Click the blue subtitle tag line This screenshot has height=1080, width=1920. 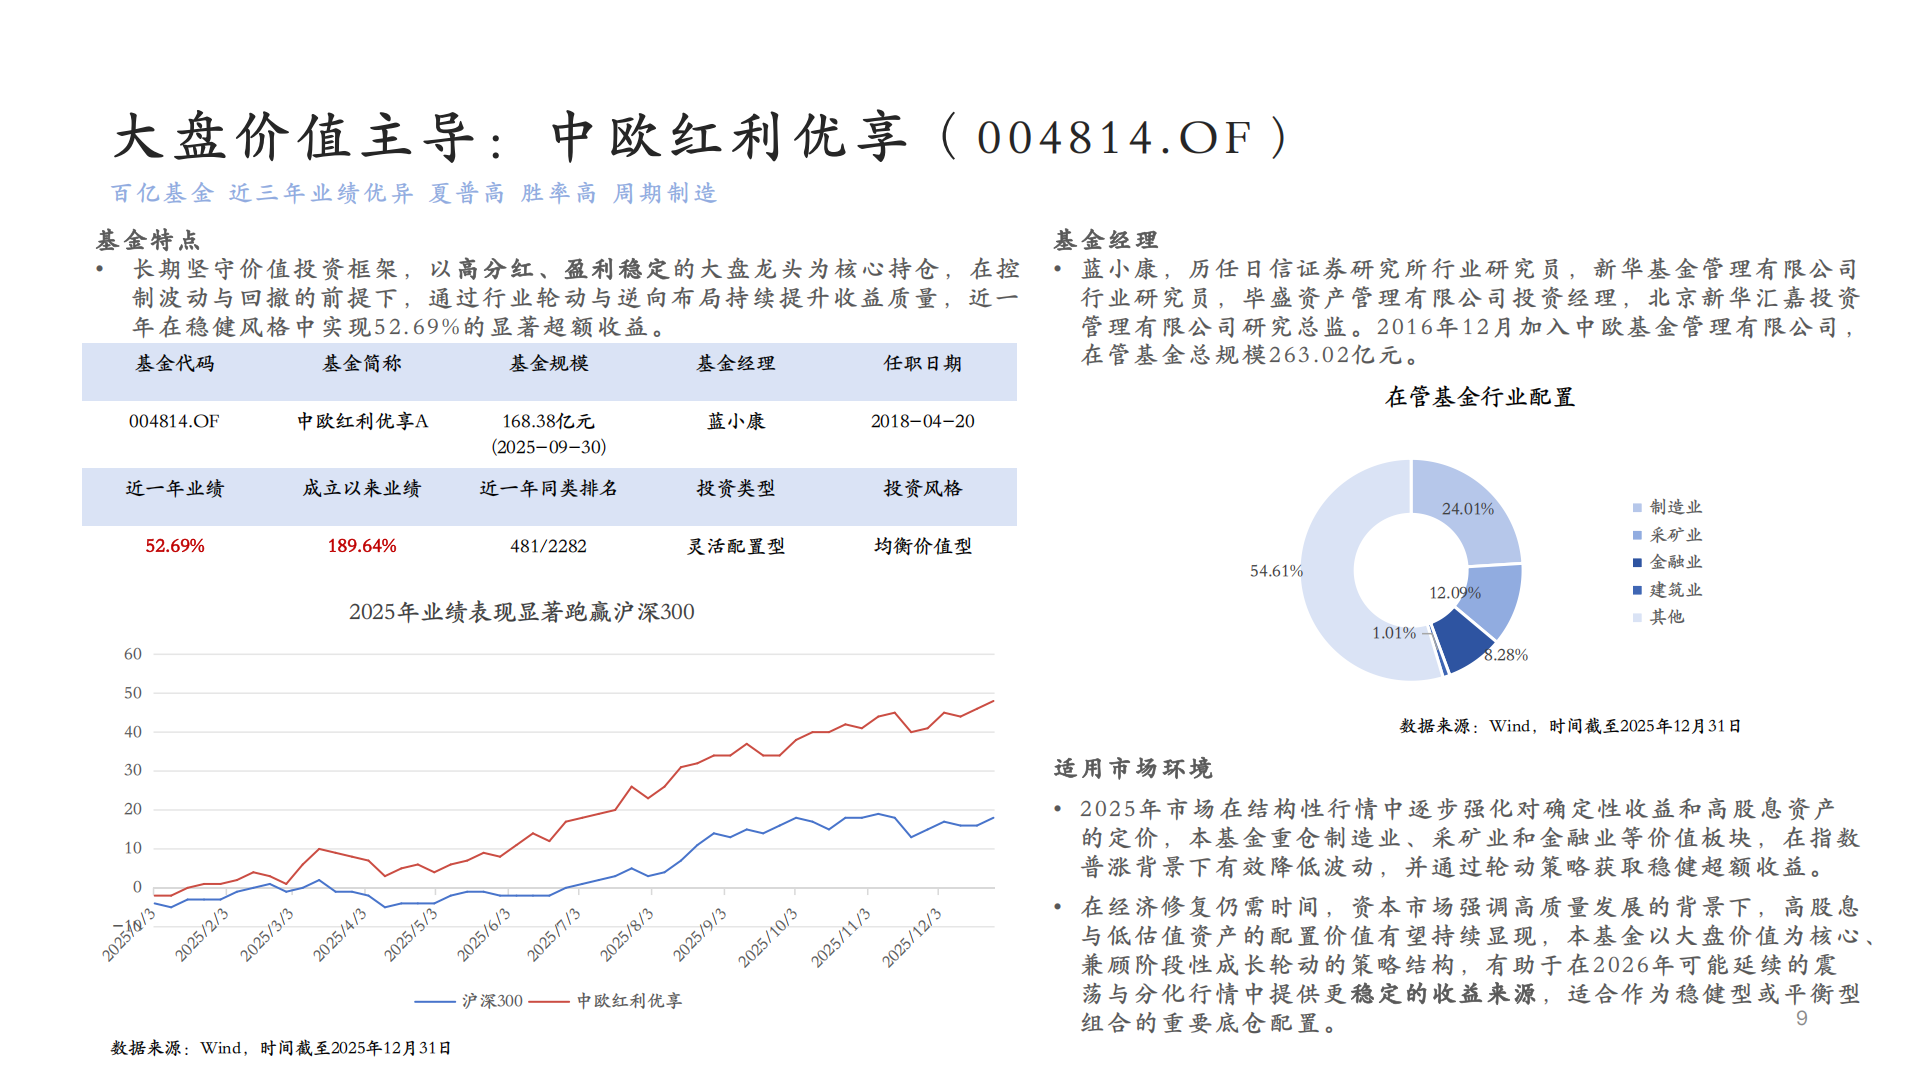(x=413, y=193)
